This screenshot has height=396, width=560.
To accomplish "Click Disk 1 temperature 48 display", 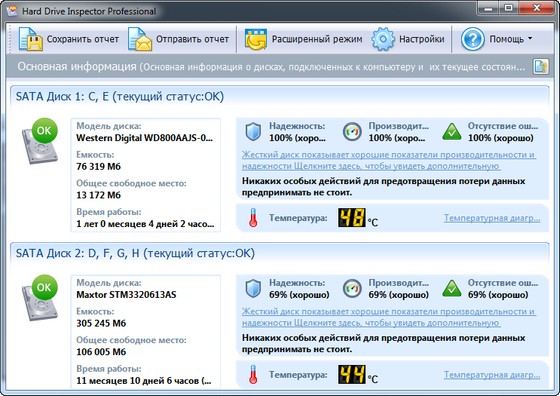I will 352,217.
